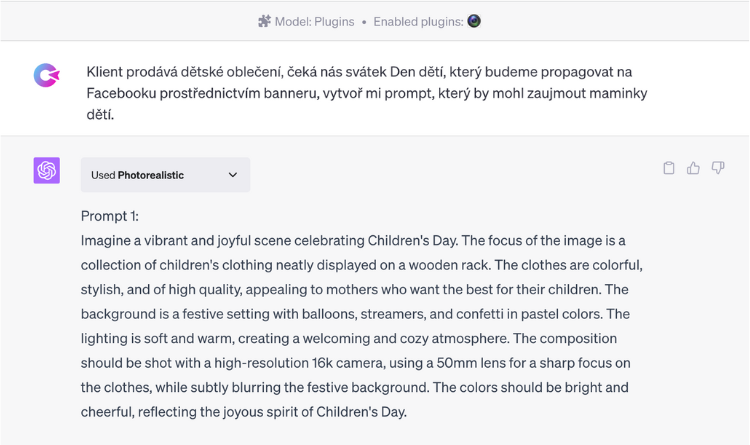Click the ChatGPT purple avatar icon
The width and height of the screenshot is (750, 445).
pos(46,170)
